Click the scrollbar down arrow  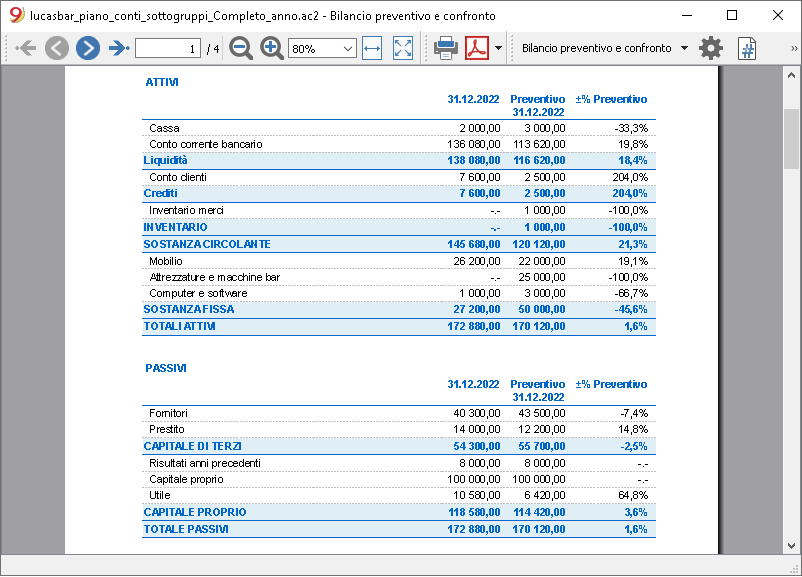[791, 545]
